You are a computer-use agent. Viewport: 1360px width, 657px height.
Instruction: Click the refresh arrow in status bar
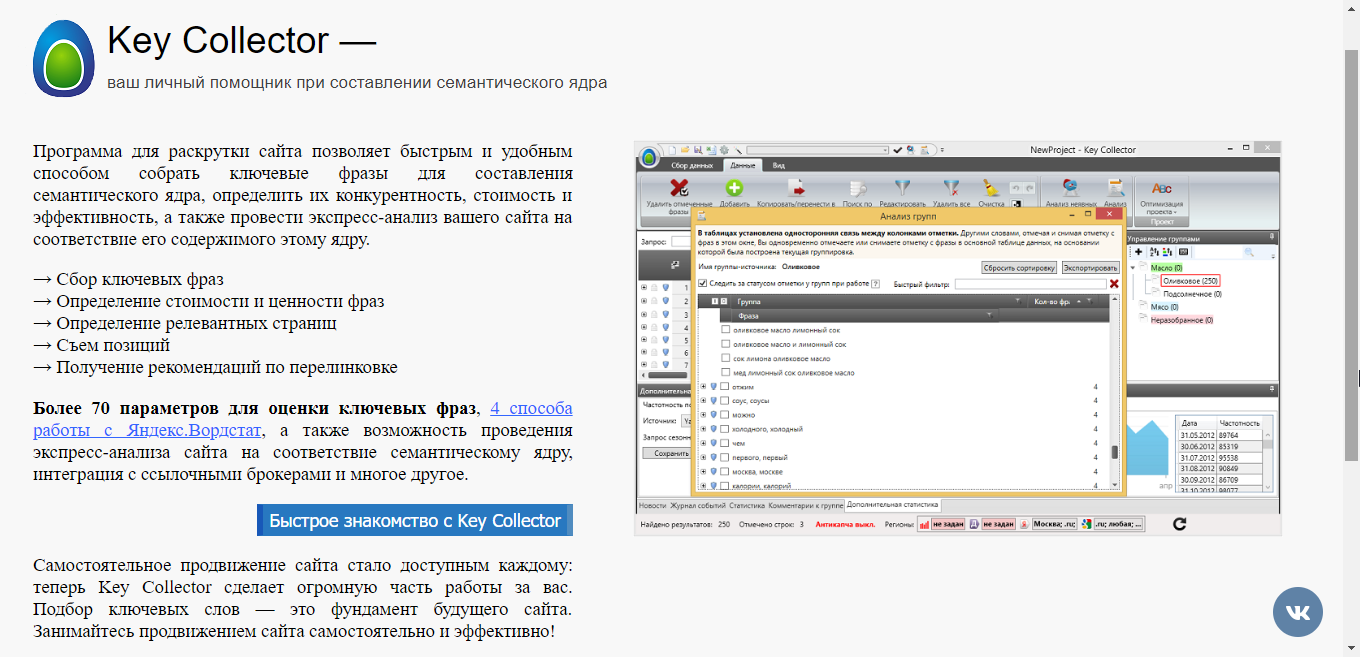point(1179,523)
